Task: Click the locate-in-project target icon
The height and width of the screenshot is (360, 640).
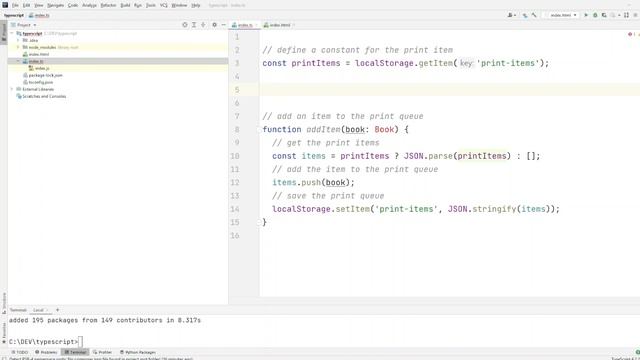Action: (185, 25)
